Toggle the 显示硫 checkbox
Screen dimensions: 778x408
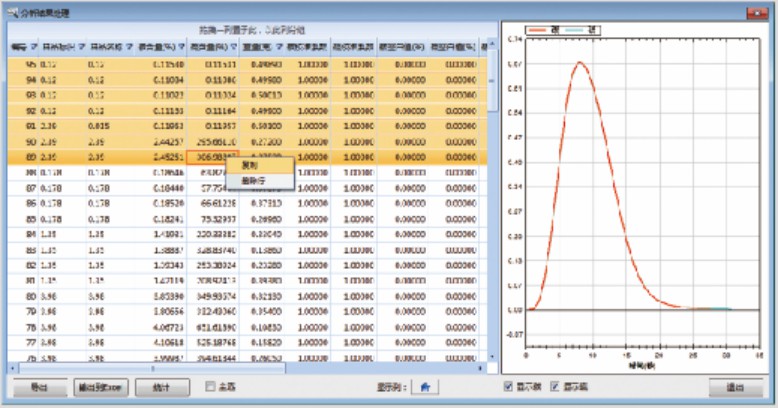554,388
